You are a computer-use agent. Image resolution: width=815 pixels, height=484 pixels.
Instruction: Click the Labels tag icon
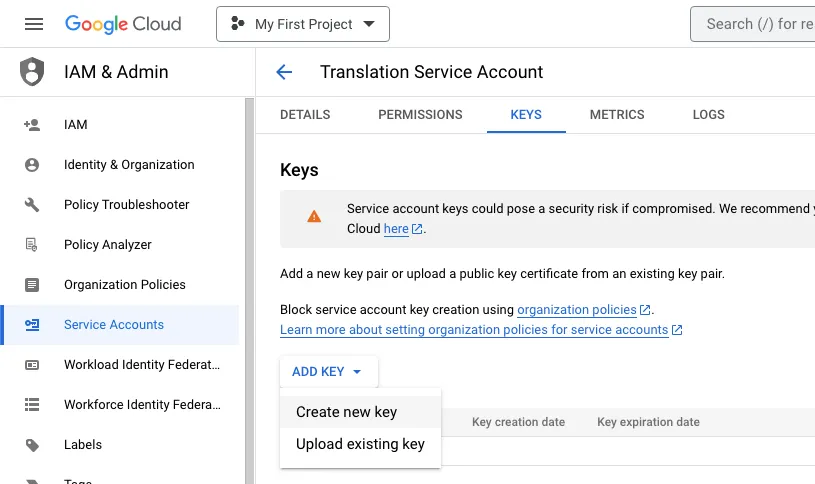pyautogui.click(x=32, y=445)
